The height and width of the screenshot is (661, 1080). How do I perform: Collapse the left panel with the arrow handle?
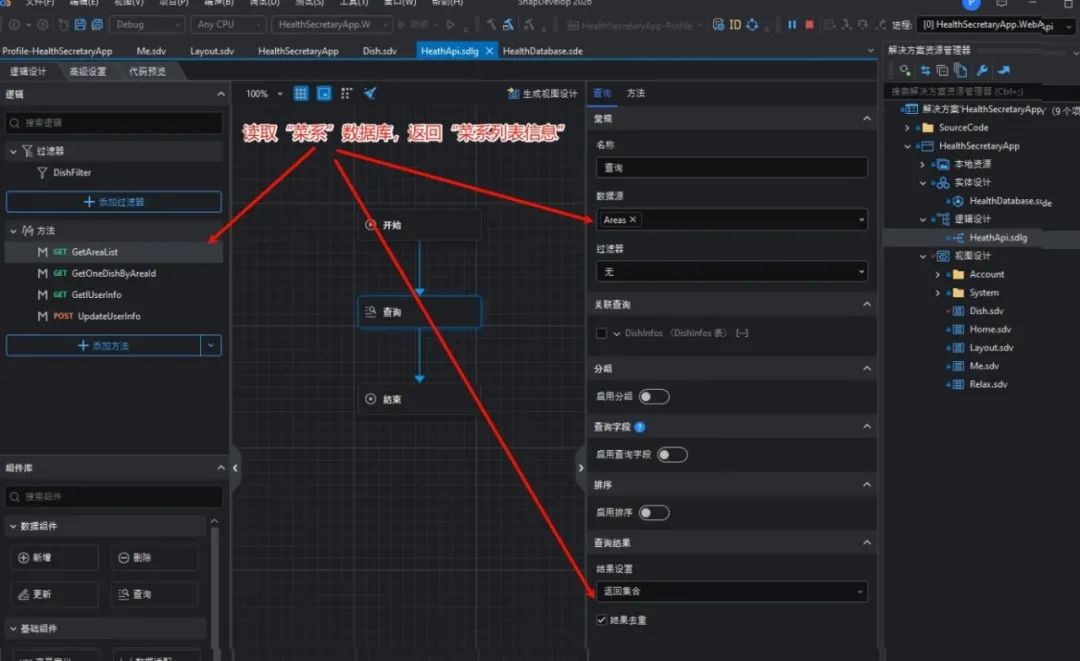[x=236, y=468]
